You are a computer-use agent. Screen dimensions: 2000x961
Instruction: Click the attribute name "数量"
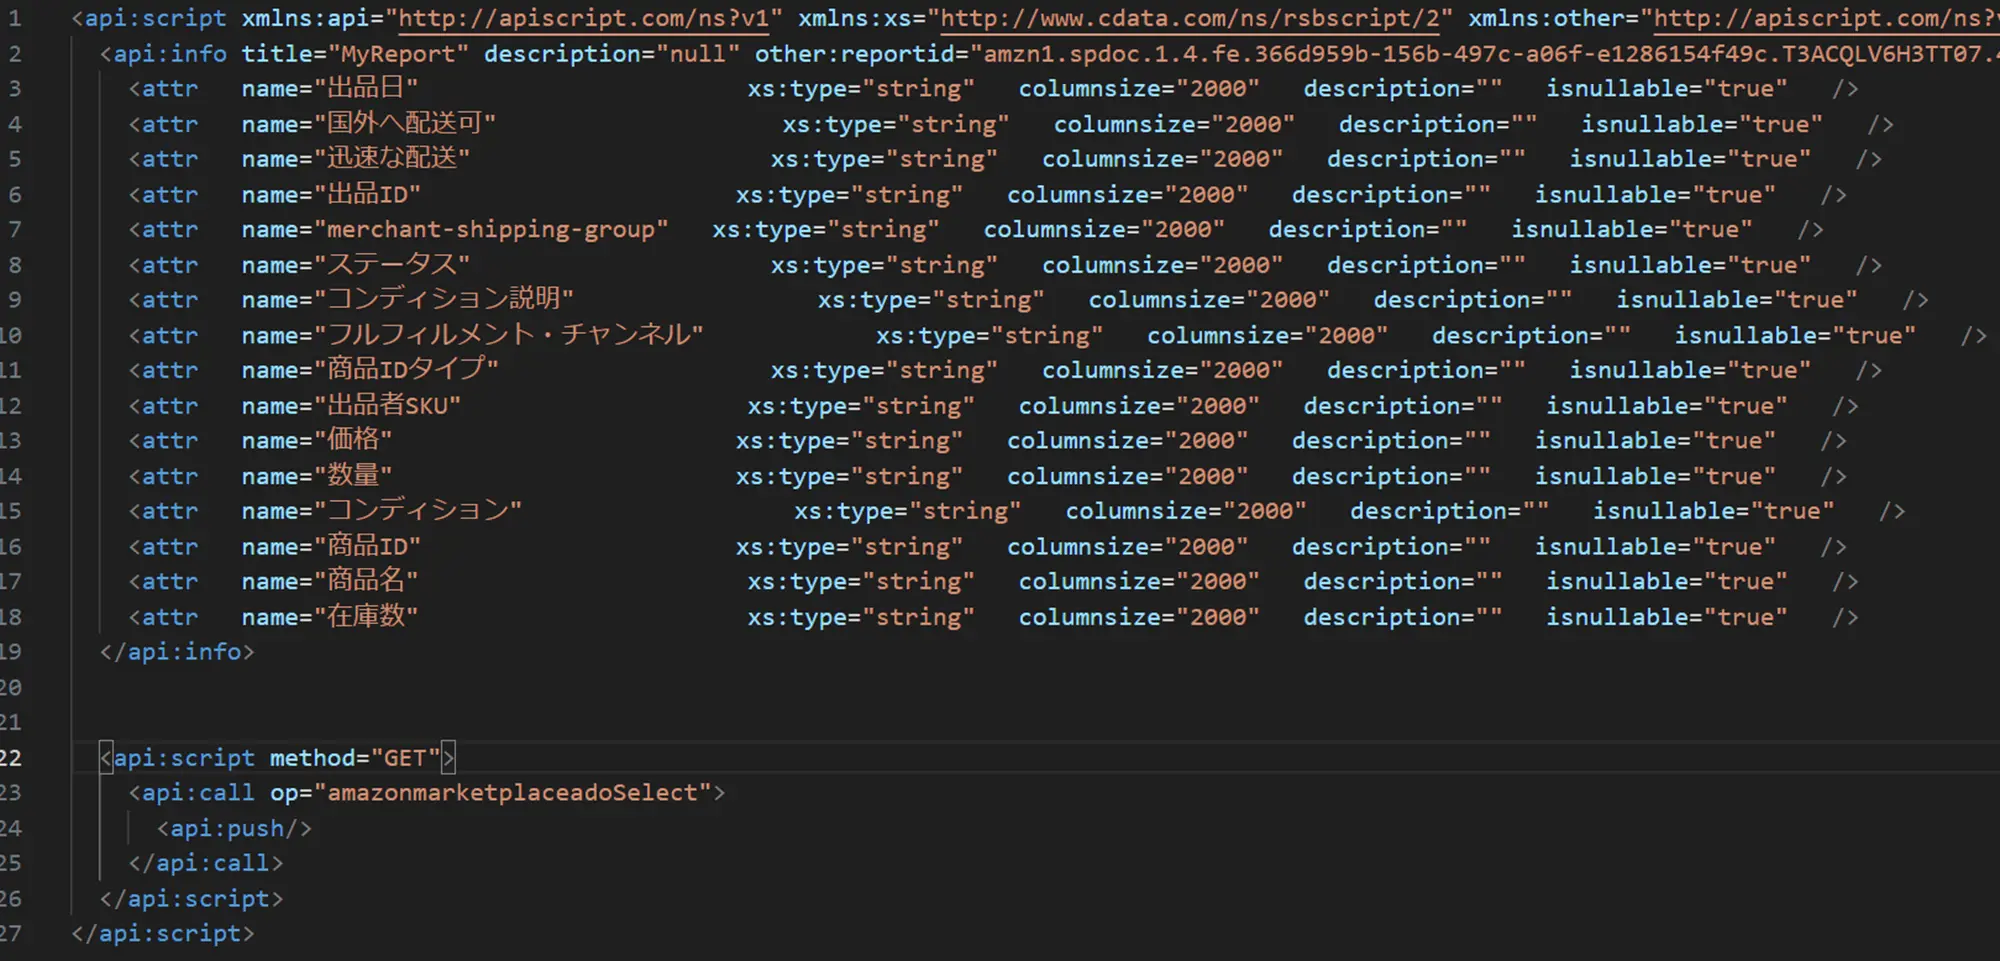point(353,476)
